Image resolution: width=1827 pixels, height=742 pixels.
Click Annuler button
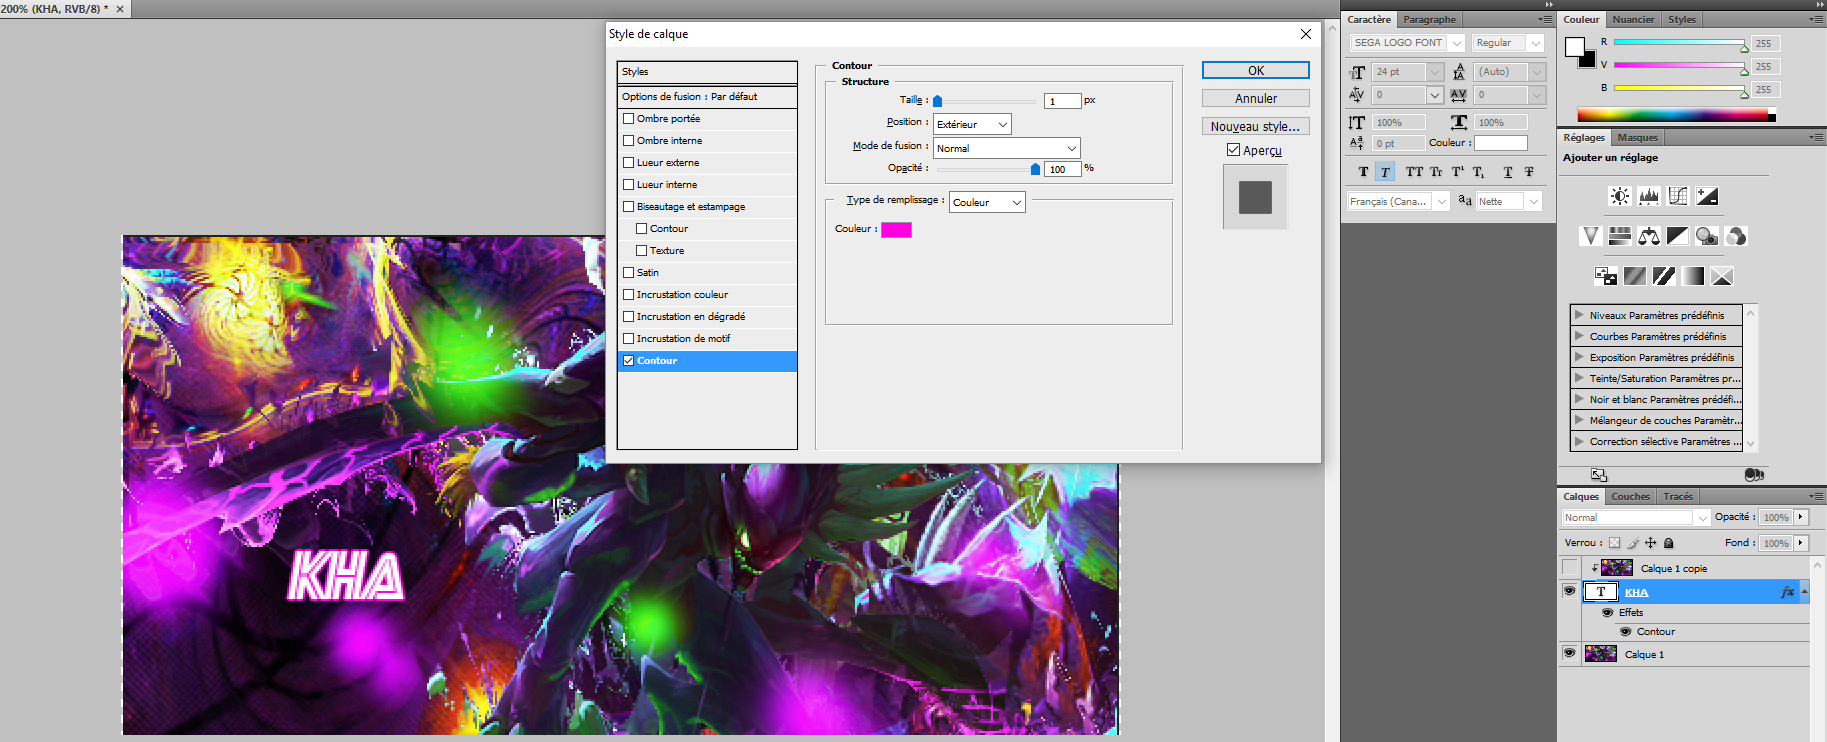(x=1256, y=98)
